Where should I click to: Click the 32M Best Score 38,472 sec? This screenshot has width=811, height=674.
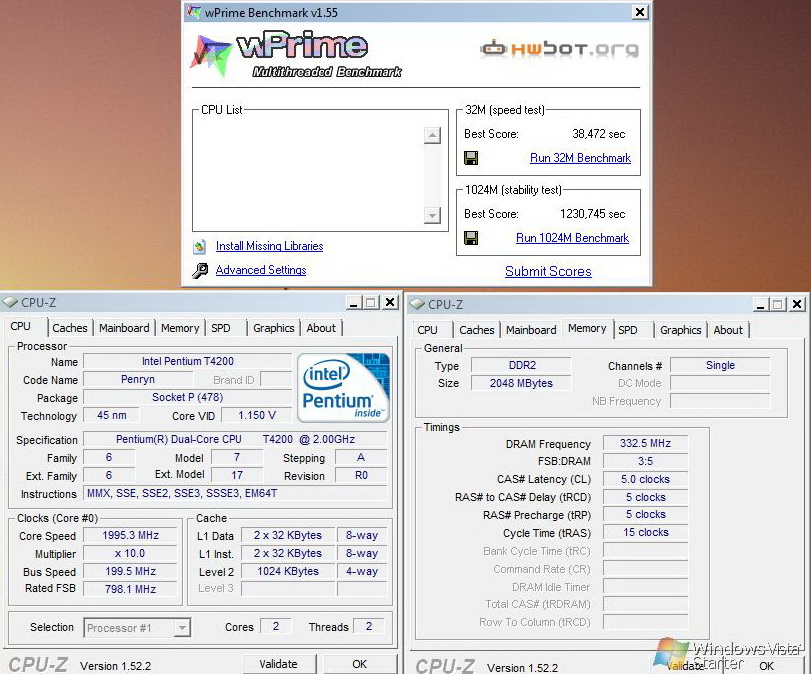coord(598,134)
